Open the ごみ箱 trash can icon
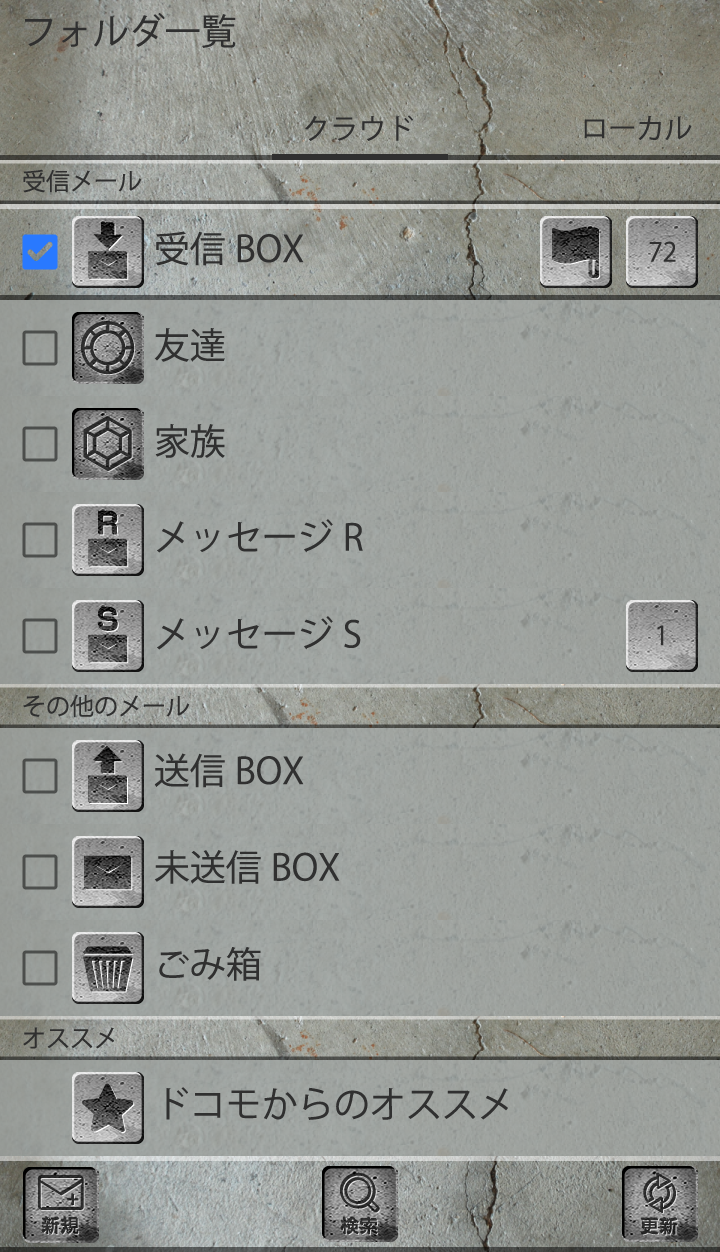Viewport: 720px width, 1252px height. click(108, 967)
